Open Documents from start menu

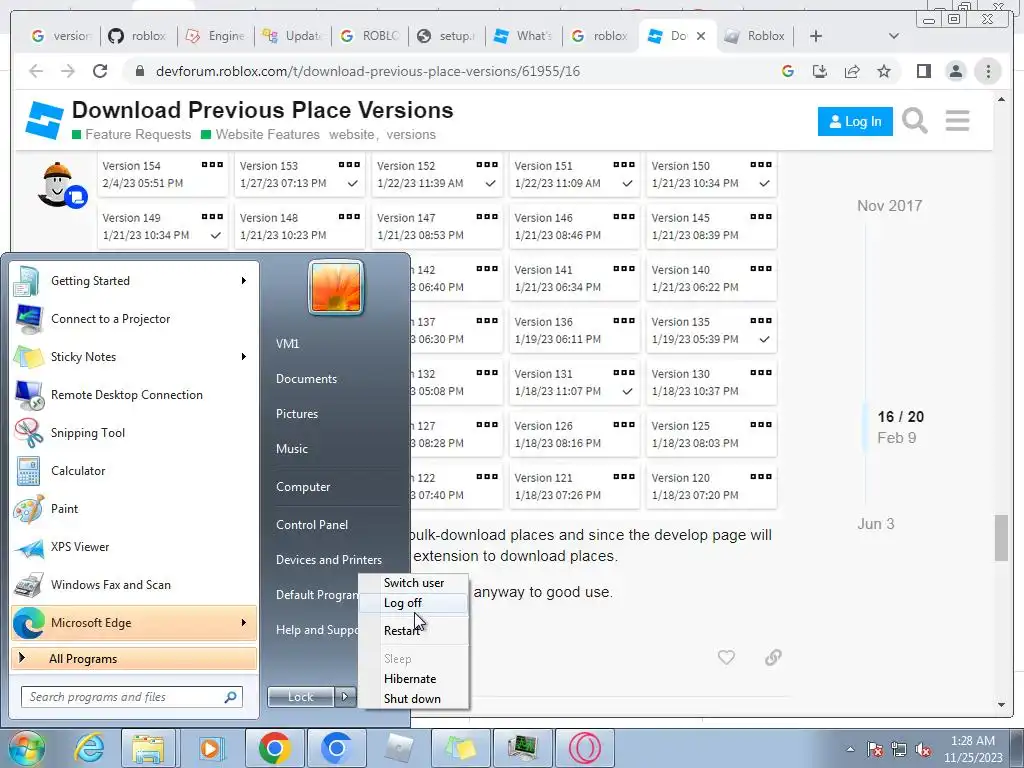[306, 379]
